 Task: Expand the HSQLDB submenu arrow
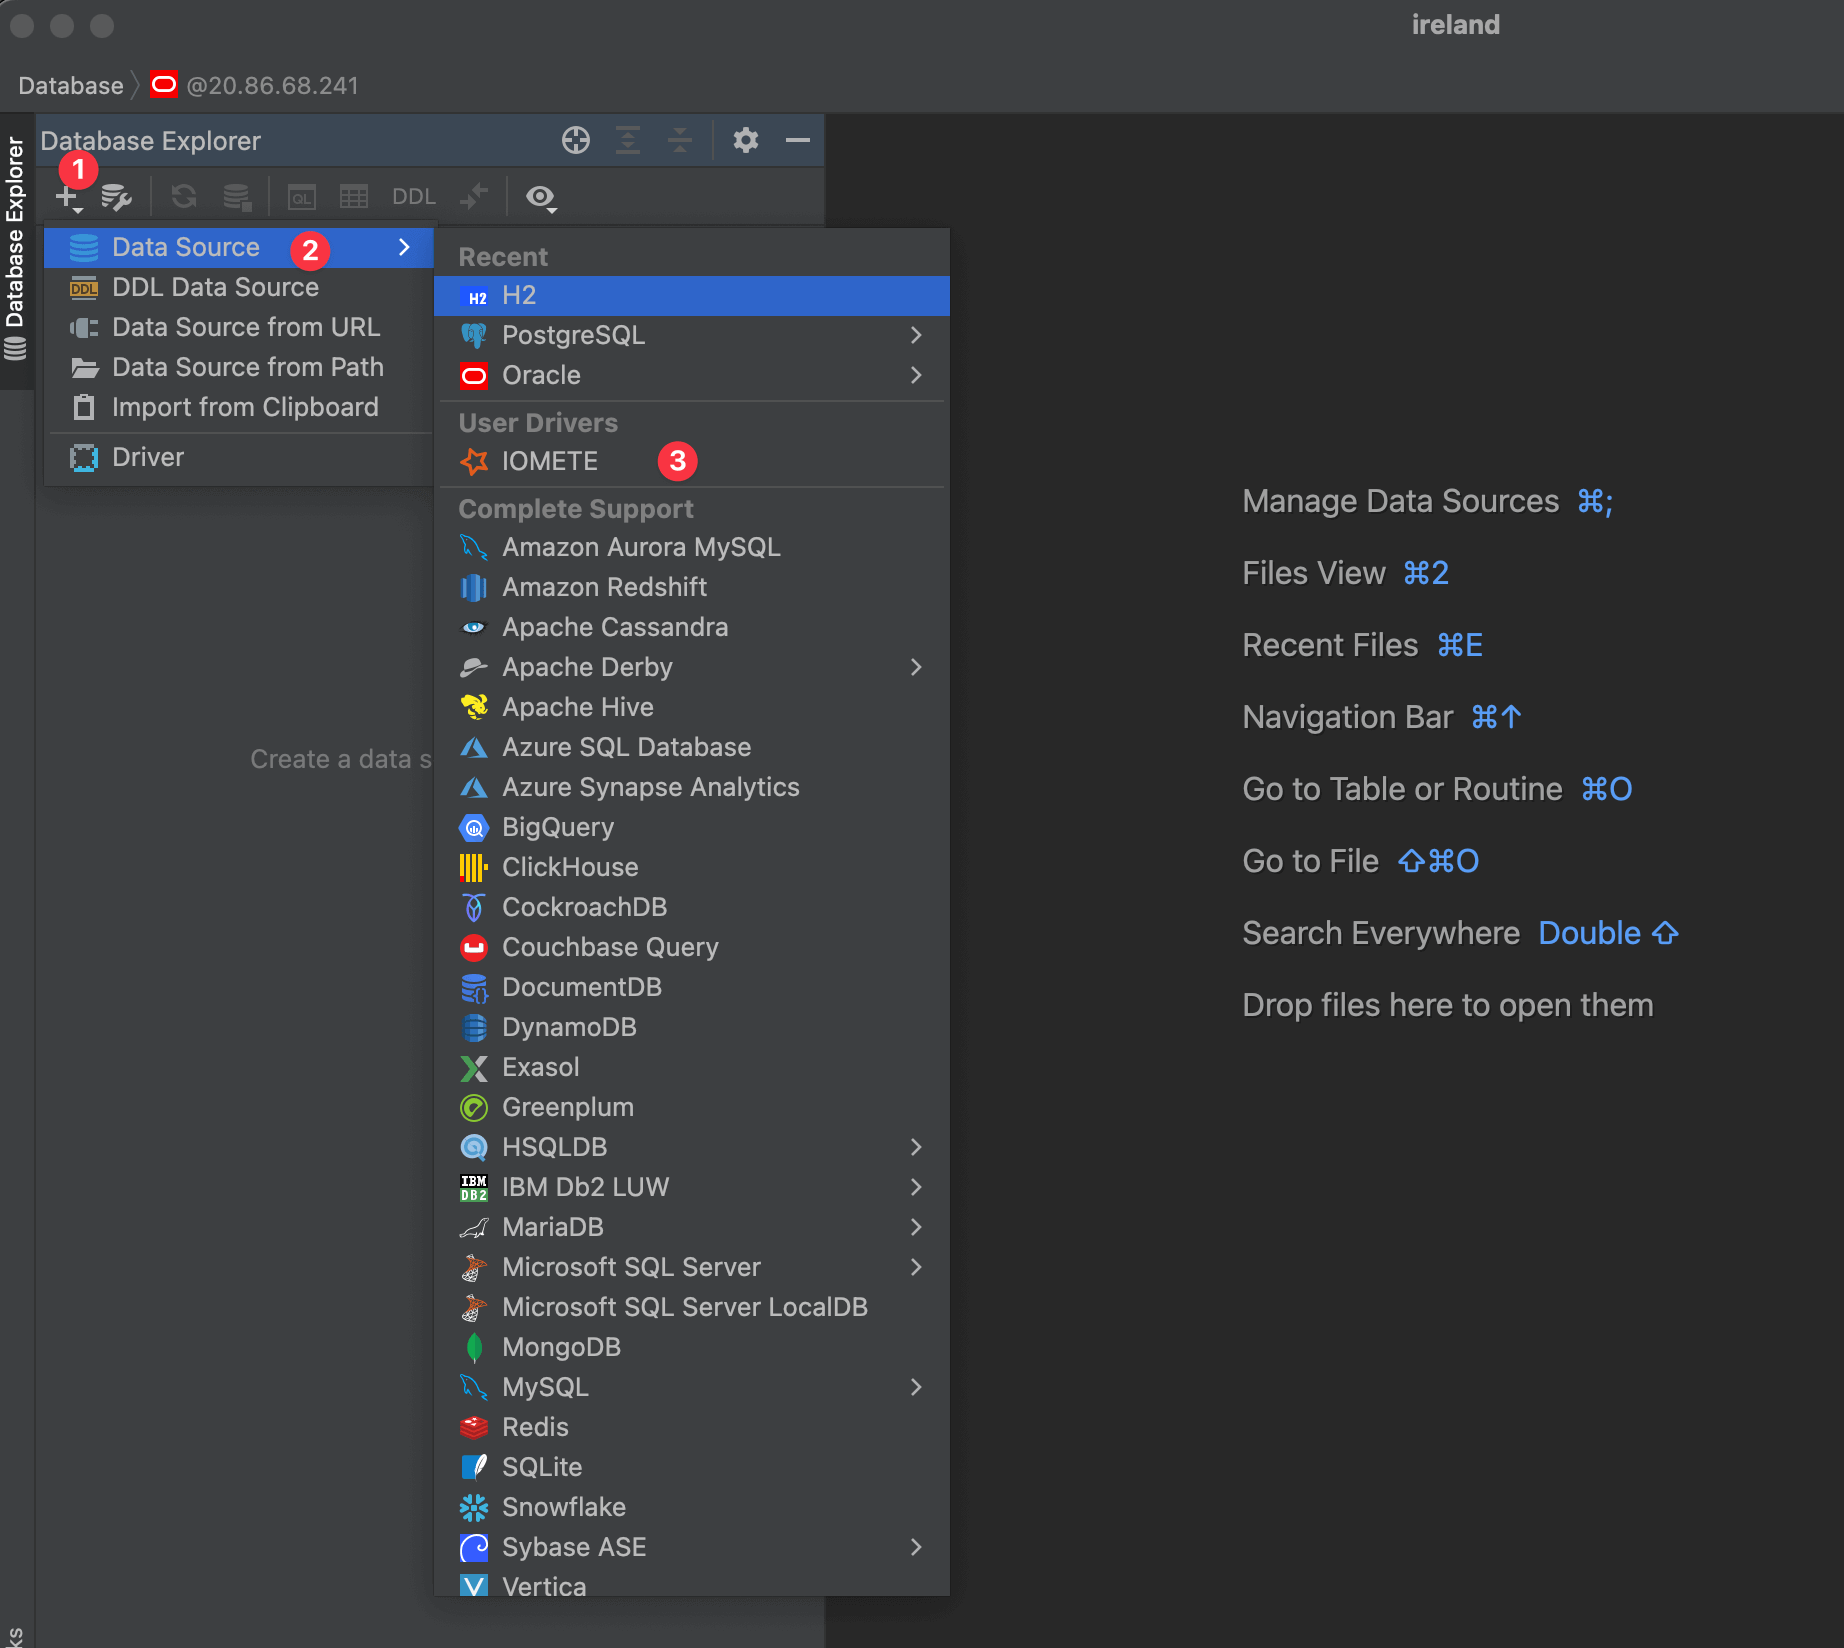click(916, 1147)
